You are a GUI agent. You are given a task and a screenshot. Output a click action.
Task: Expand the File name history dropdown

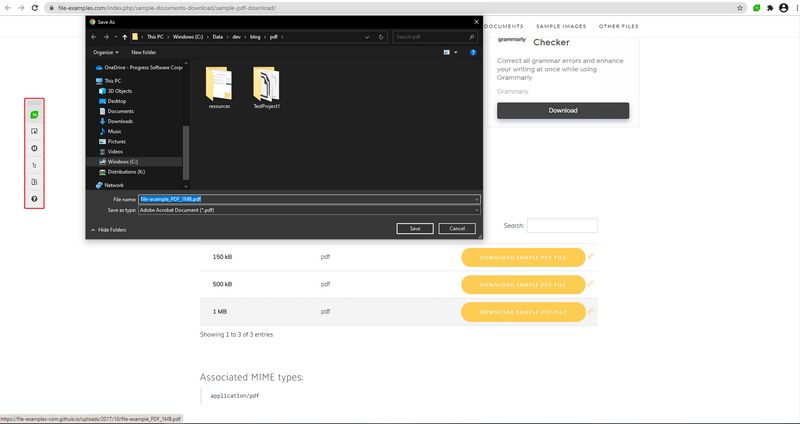[476, 199]
